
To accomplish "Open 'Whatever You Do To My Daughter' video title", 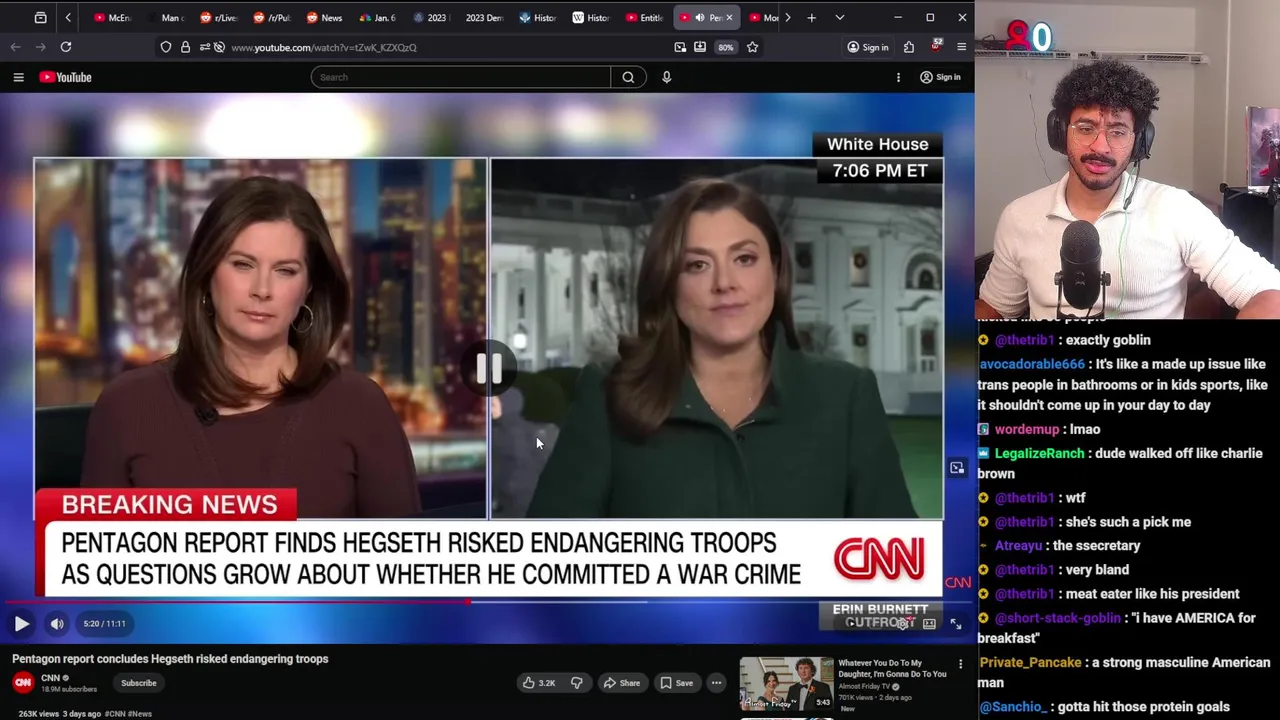I will [892, 668].
